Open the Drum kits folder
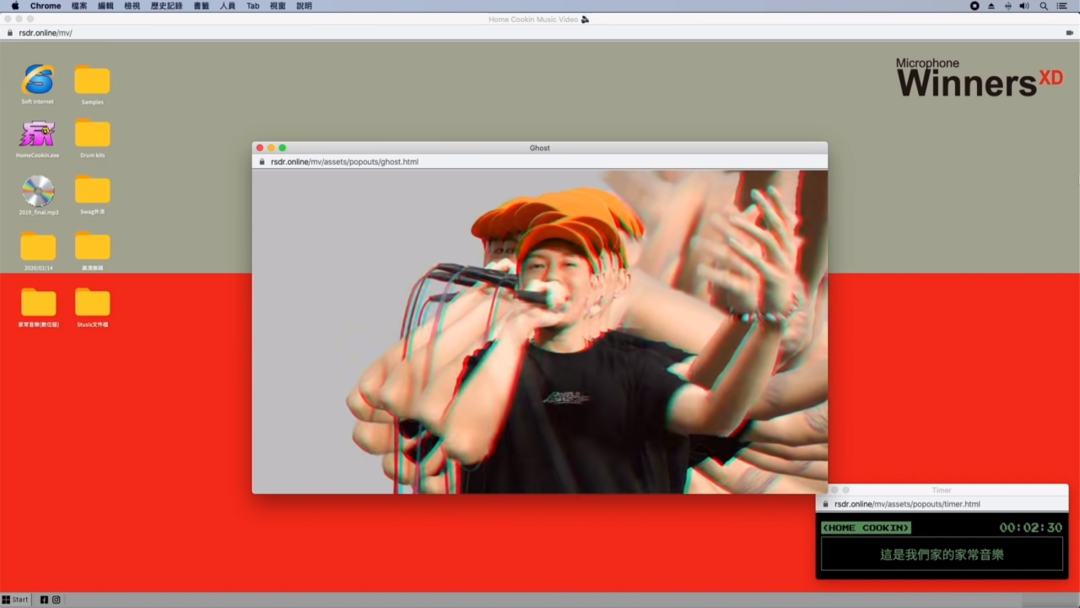Image resolution: width=1080 pixels, height=608 pixels. [92, 134]
